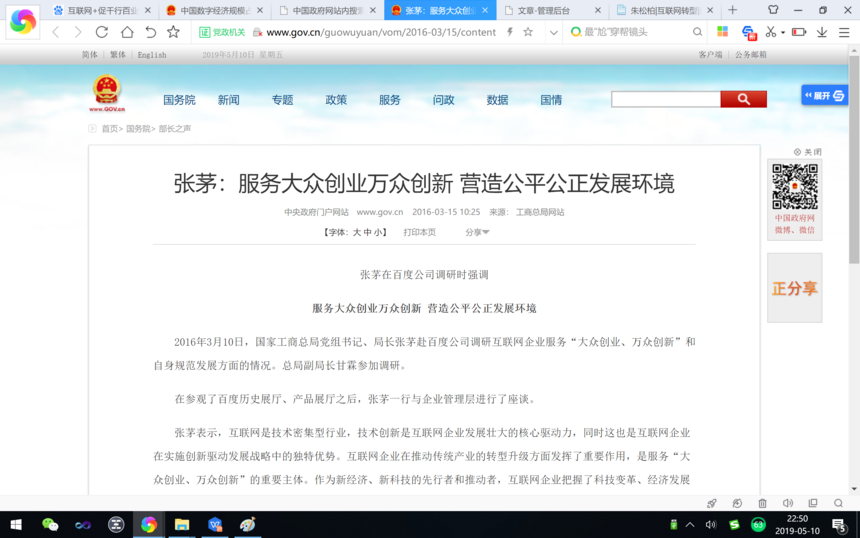Click the address bar URL field
This screenshot has height=538, width=860.
[x=381, y=32]
